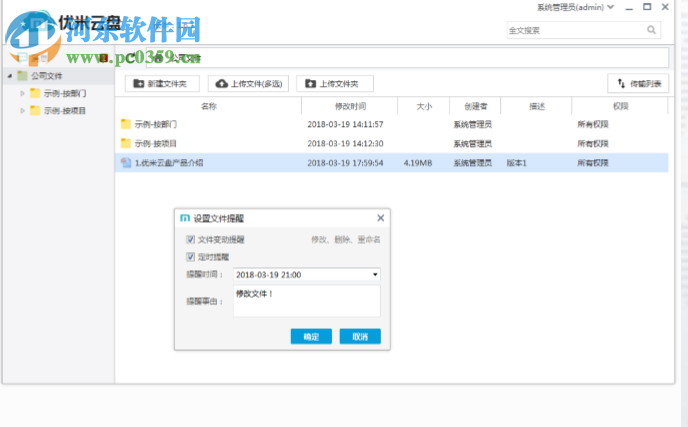Image resolution: width=688 pixels, height=427 pixels.
Task: Click the 描述 column header
Action: tap(536, 106)
